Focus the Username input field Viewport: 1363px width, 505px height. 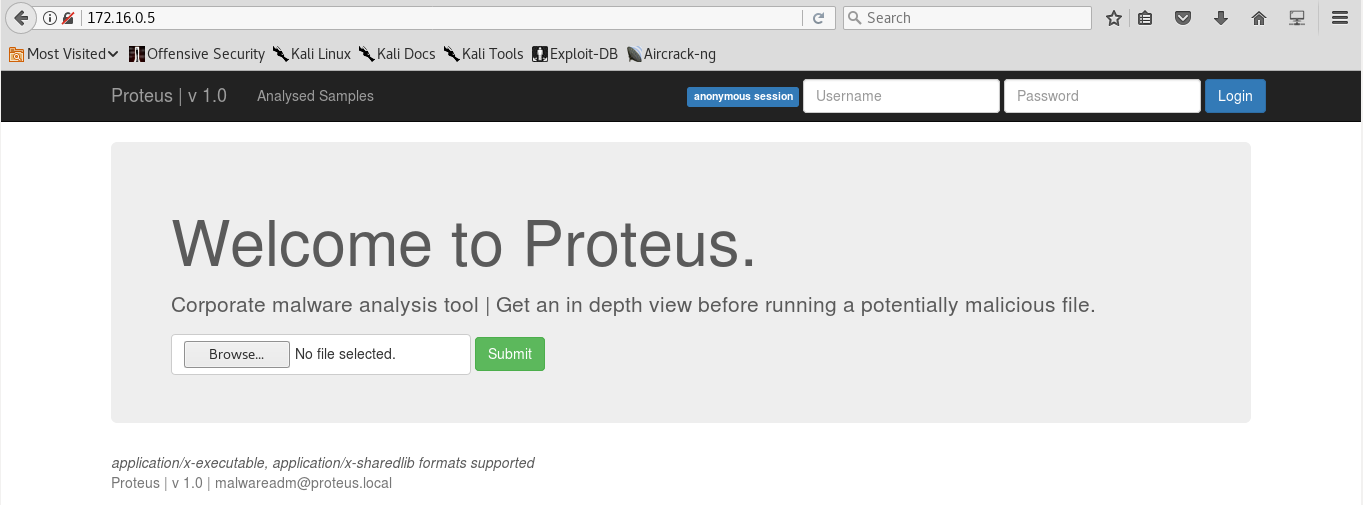[x=901, y=96]
